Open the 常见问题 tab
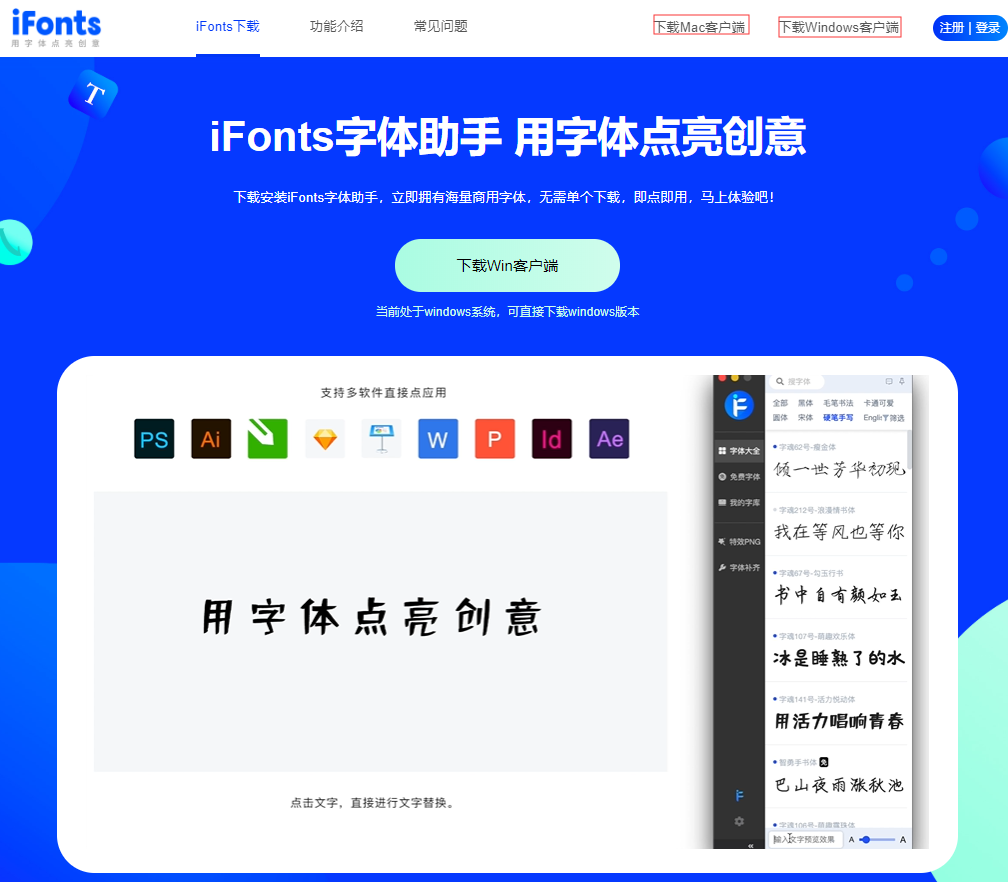 click(440, 26)
